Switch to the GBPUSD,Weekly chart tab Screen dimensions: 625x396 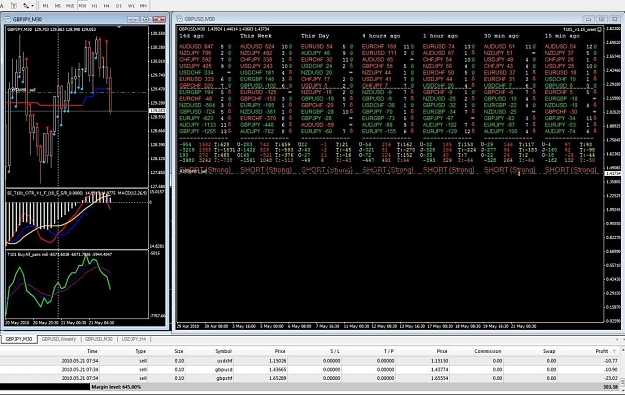click(x=59, y=339)
